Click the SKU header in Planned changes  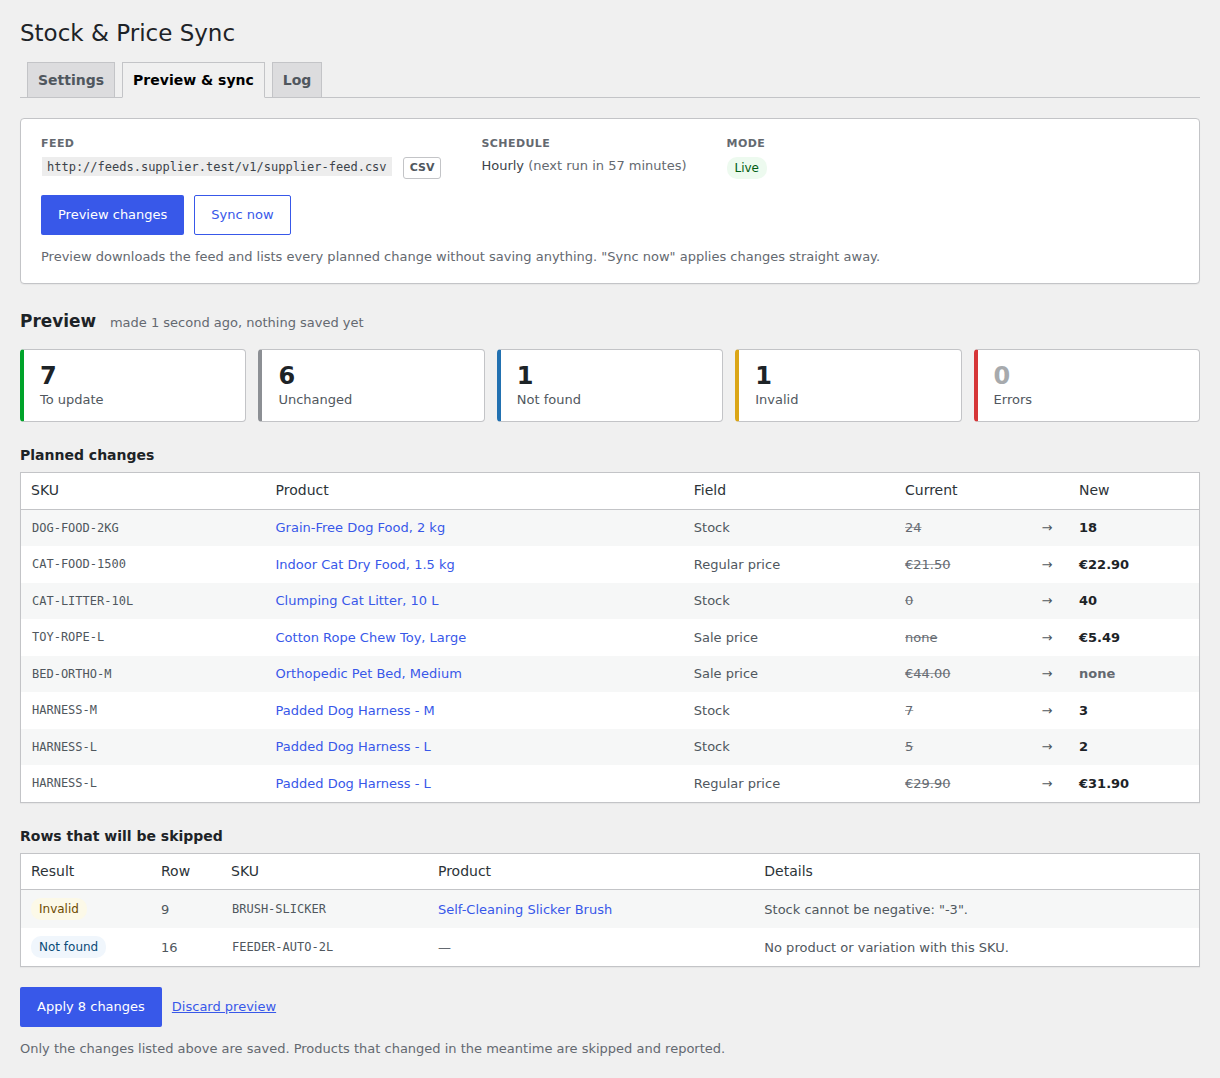[45, 490]
